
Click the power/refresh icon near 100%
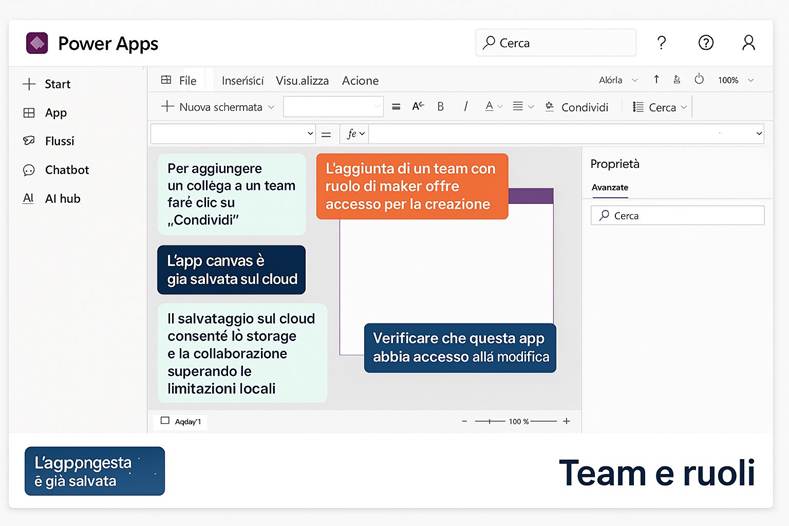click(699, 80)
